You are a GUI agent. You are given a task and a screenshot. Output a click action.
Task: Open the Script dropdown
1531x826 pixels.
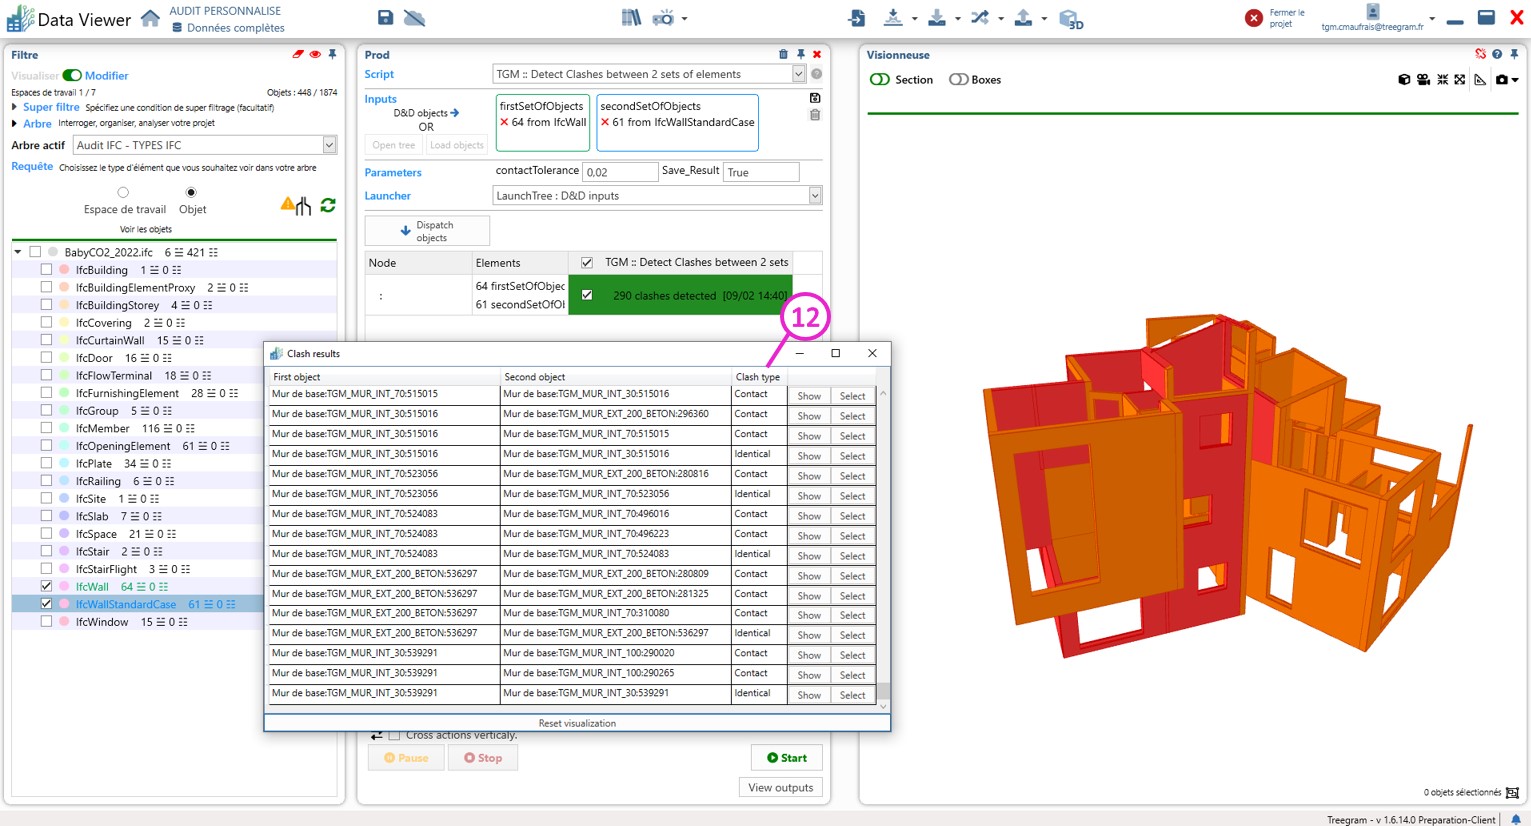[x=798, y=74]
